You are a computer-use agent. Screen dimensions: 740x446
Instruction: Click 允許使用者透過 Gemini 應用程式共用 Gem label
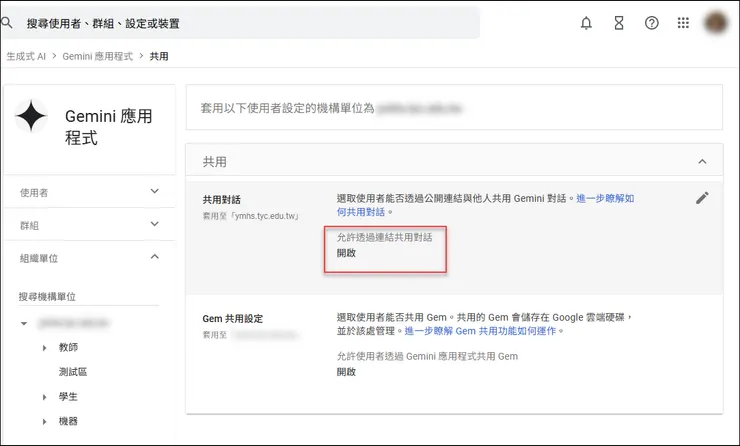(x=427, y=356)
